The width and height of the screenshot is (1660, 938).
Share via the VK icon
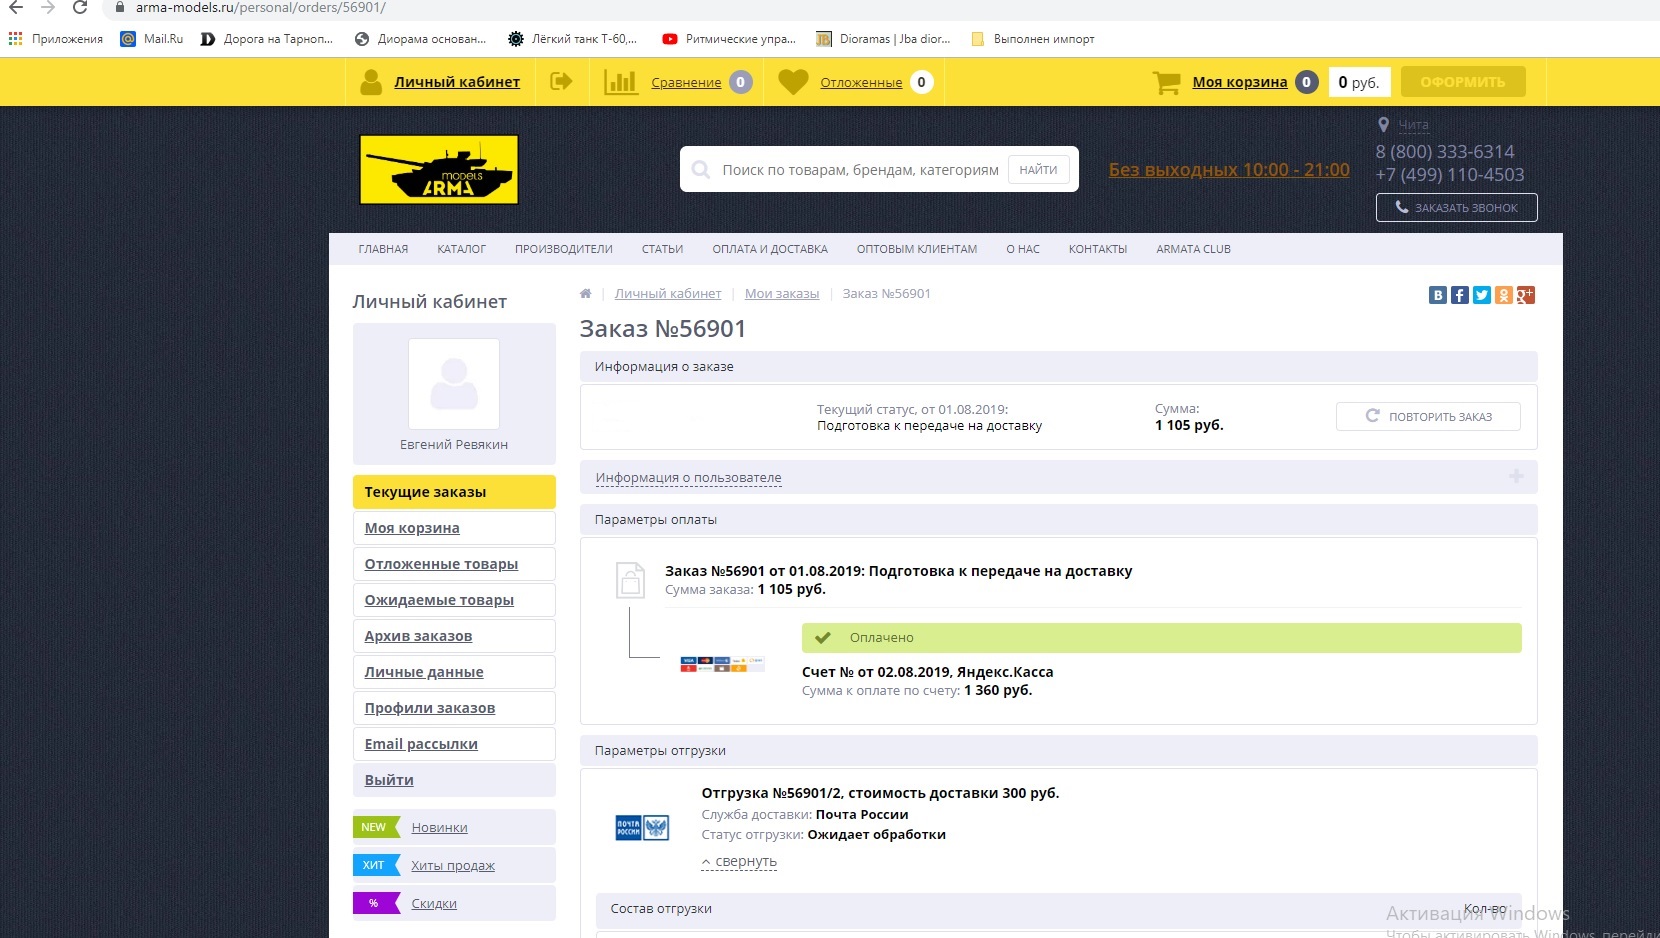(x=1438, y=295)
